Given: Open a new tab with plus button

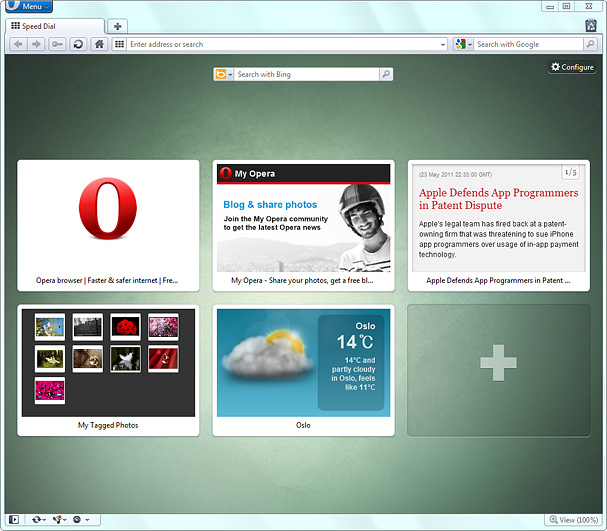Looking at the screenshot, I should click(x=117, y=26).
